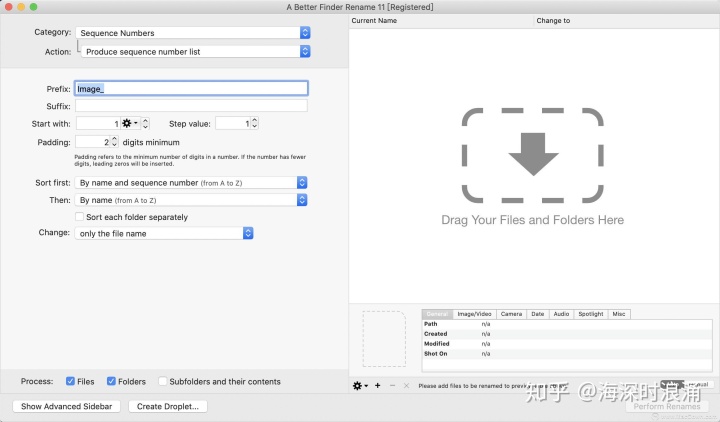Click the Step value number field

[x=233, y=124]
